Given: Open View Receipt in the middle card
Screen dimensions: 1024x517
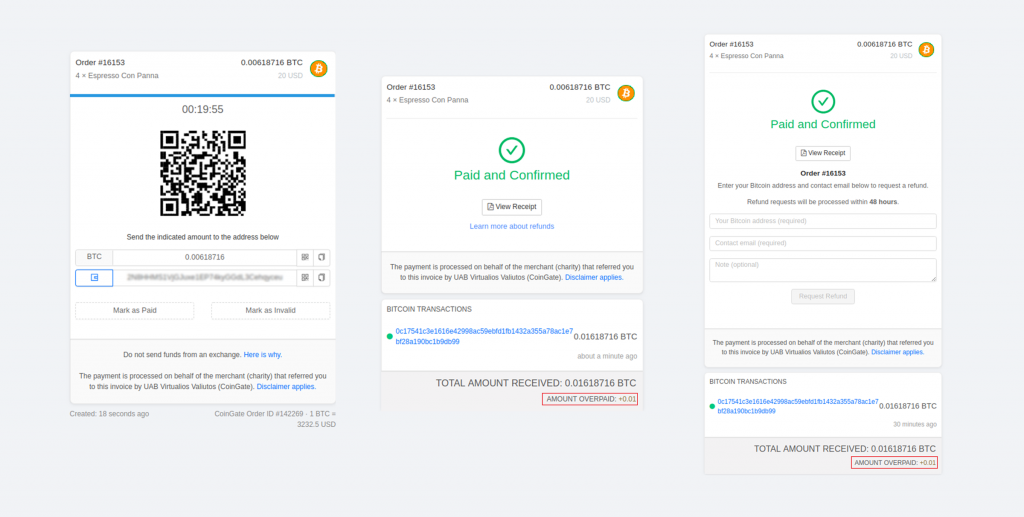Looking at the screenshot, I should pos(512,207).
